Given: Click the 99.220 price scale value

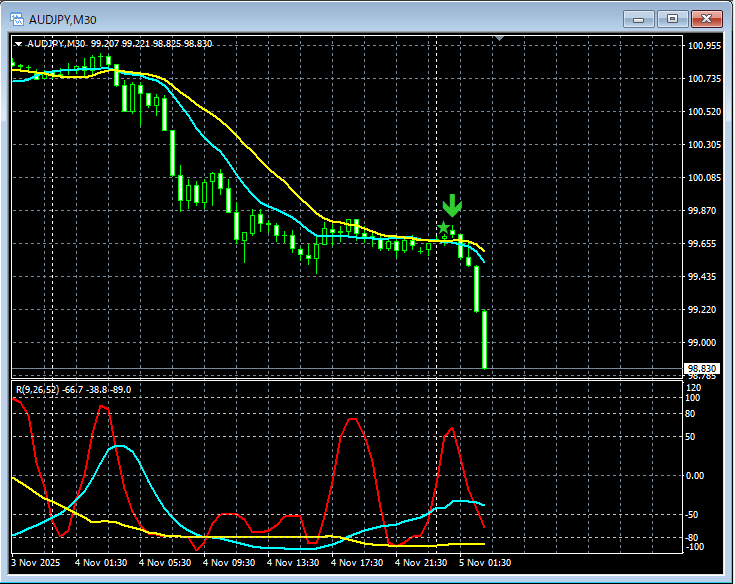Looking at the screenshot, I should (702, 309).
